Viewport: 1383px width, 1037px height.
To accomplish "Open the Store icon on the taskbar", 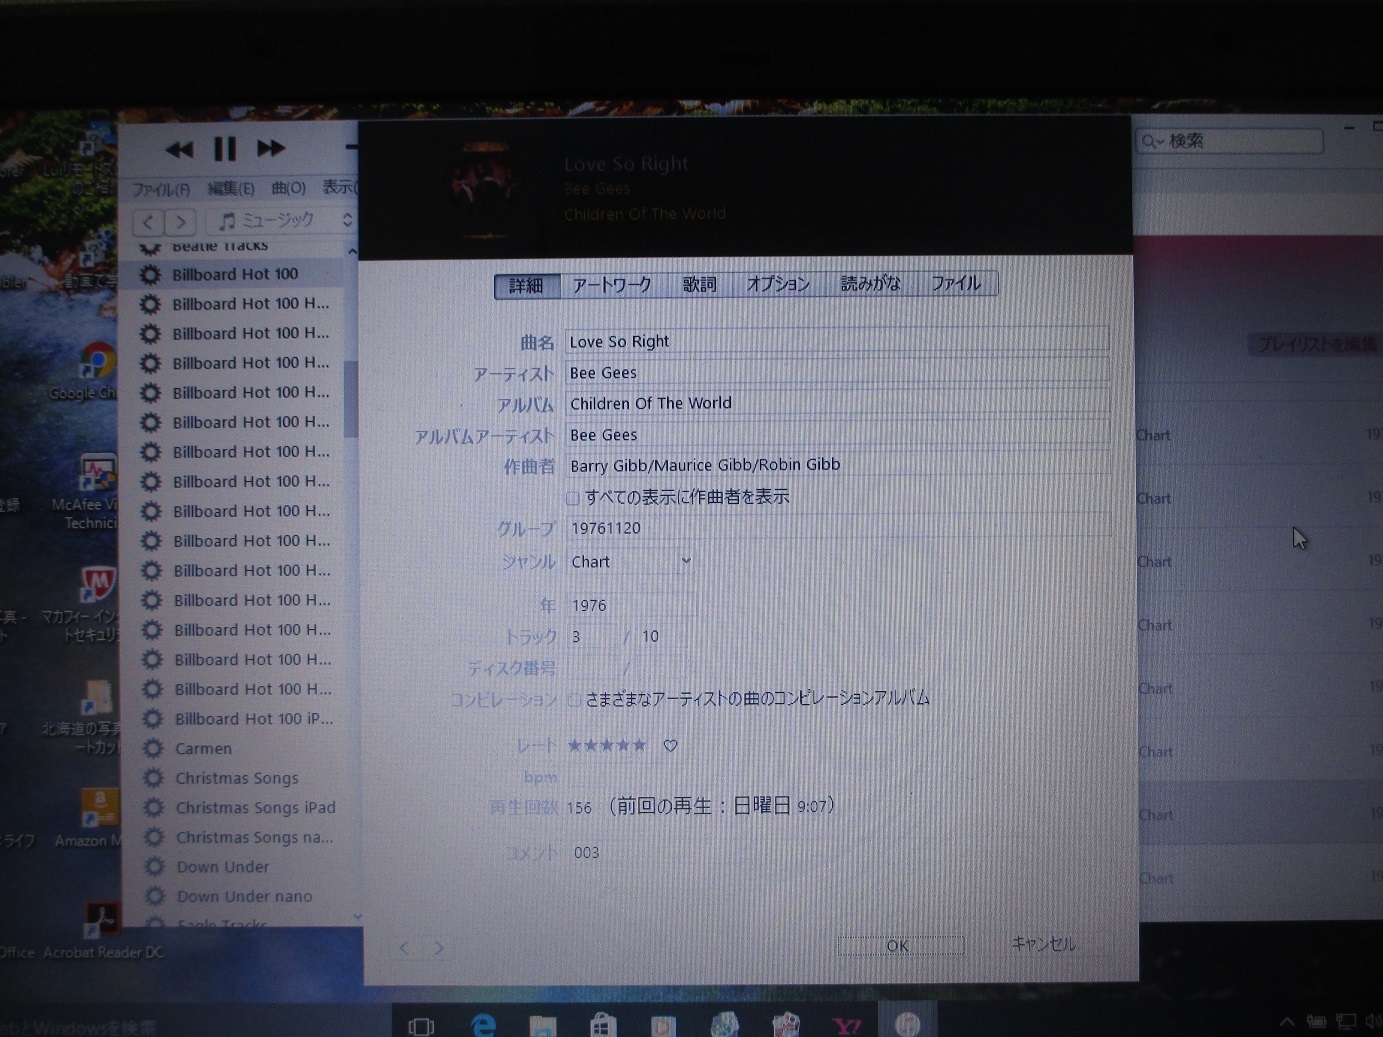I will [602, 1025].
